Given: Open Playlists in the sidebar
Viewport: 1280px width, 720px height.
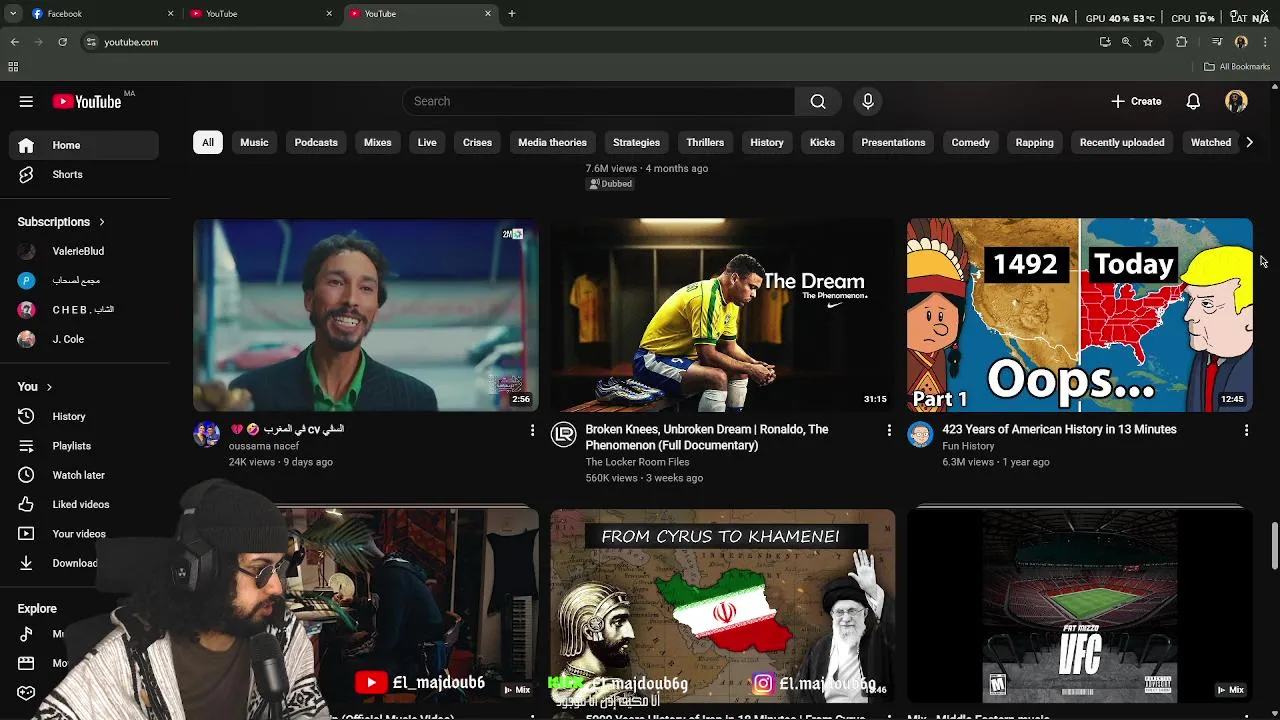Looking at the screenshot, I should [84, 446].
